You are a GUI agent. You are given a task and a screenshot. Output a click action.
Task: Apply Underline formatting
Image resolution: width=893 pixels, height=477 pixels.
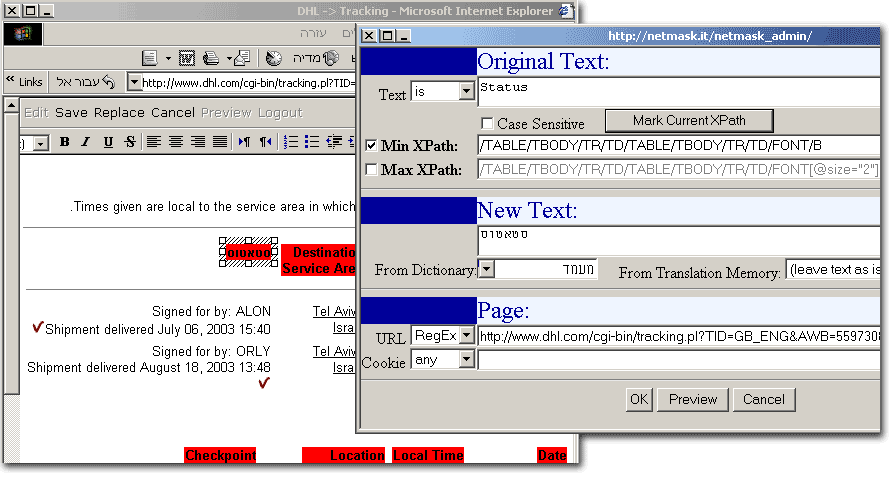[108, 142]
